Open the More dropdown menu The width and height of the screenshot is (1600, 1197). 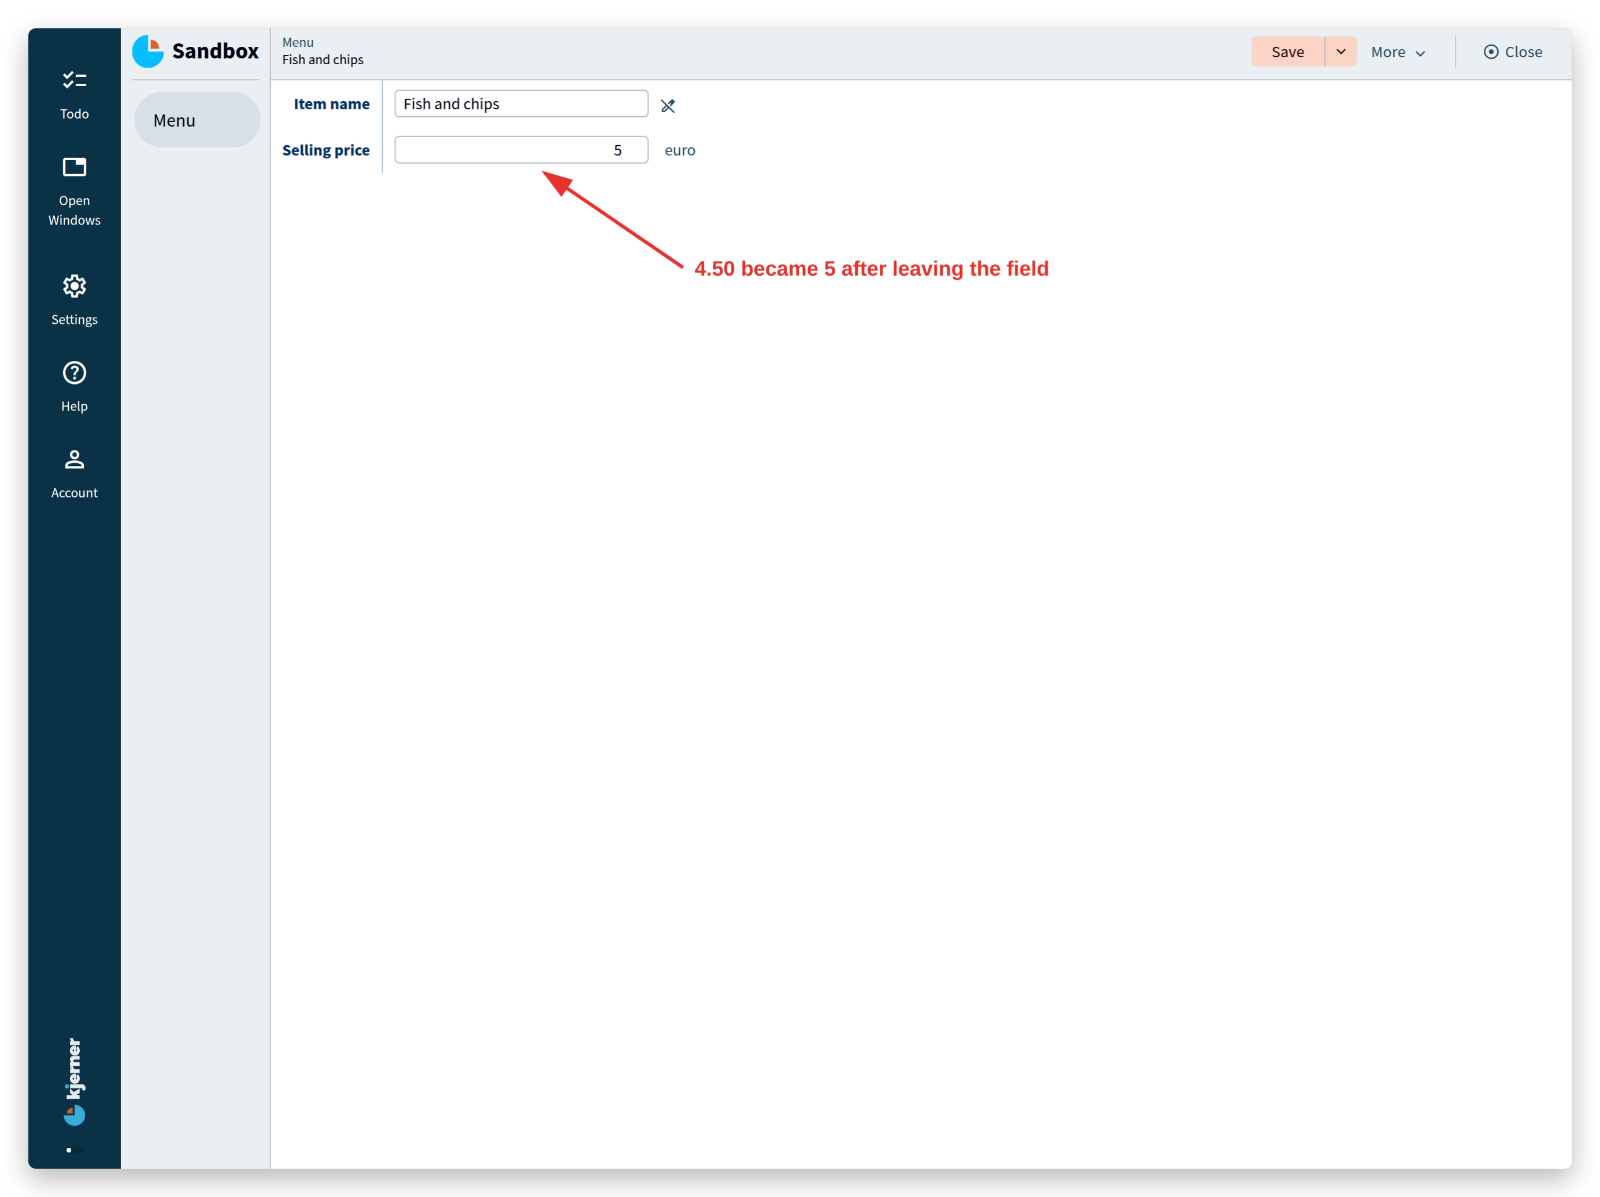1398,52
